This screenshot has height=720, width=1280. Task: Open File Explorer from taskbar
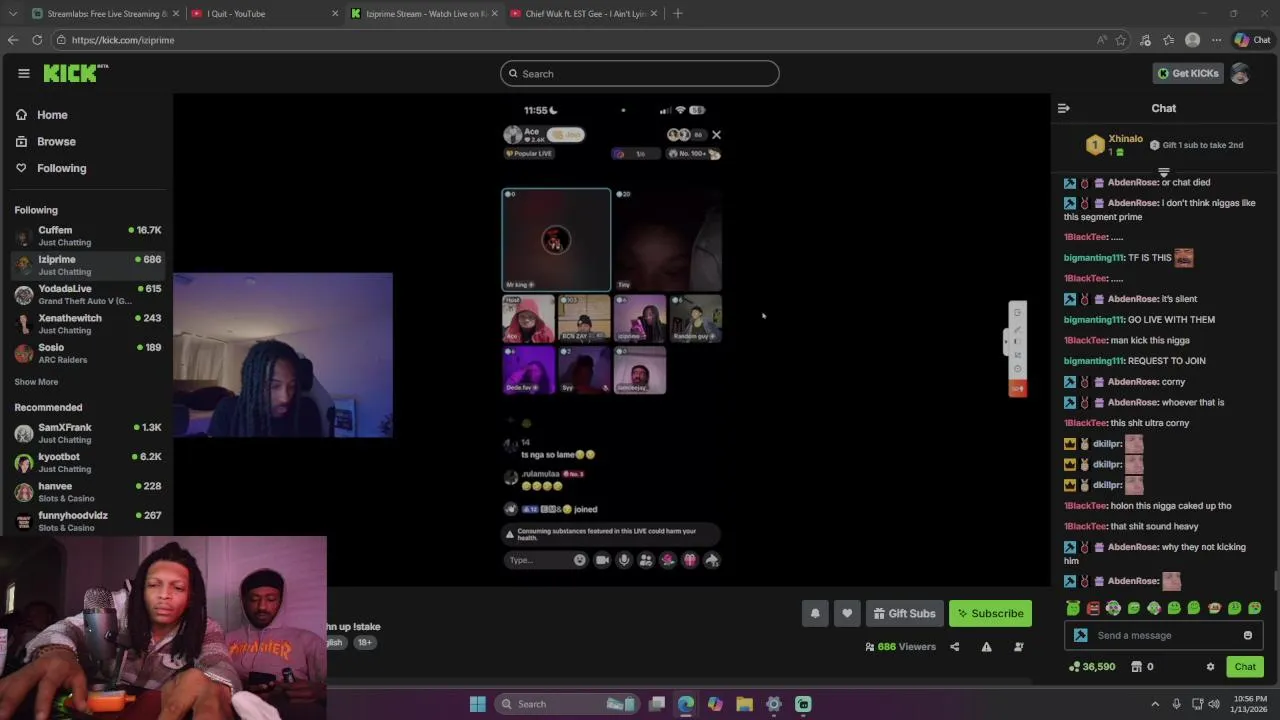tap(744, 704)
